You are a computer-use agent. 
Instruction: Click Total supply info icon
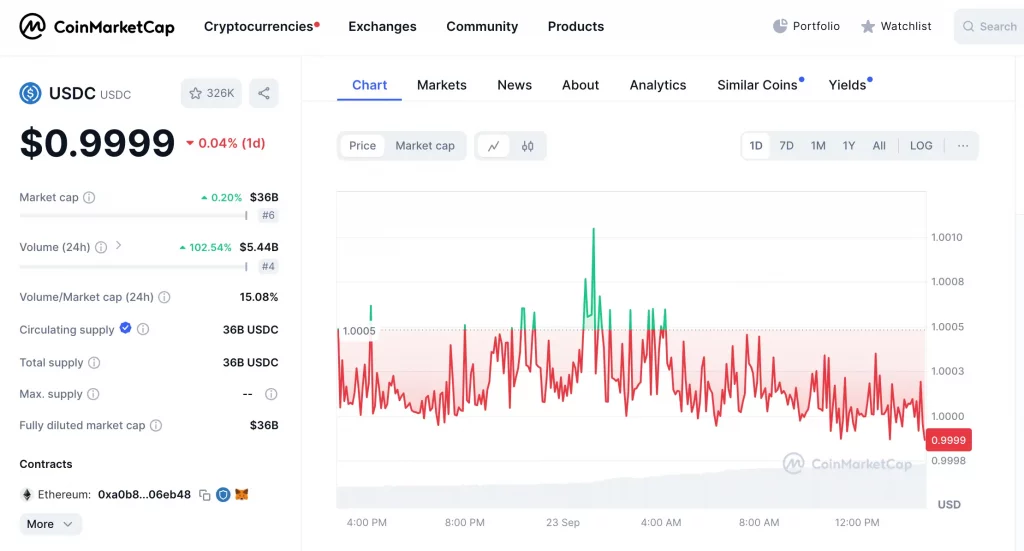[94, 362]
